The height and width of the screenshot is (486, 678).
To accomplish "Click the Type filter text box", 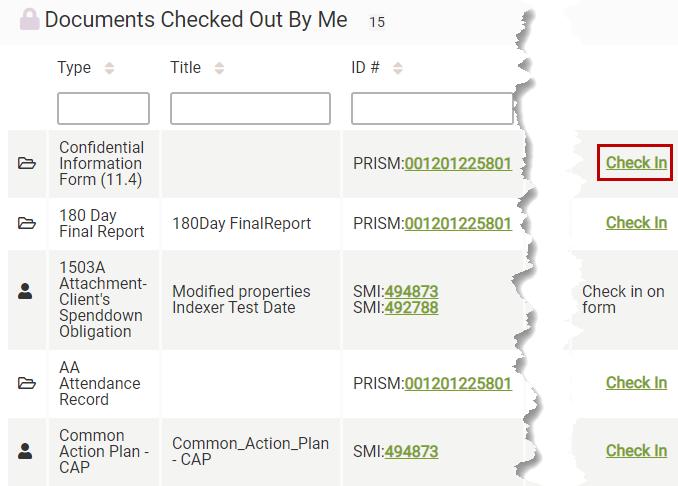I will [103, 108].
